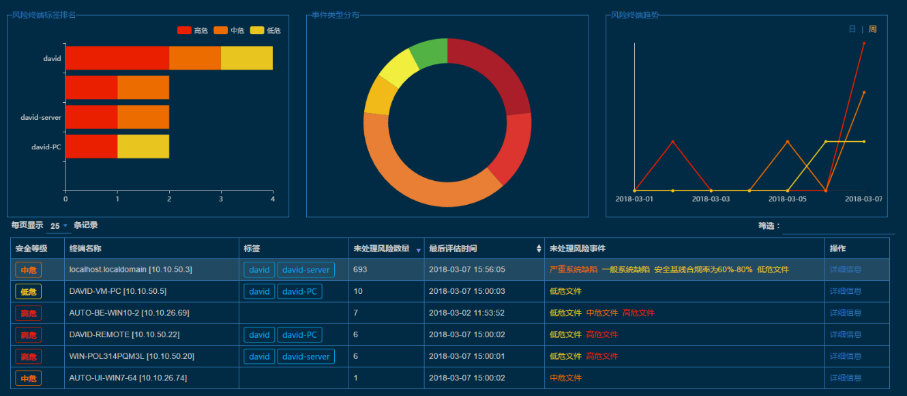Screen dimensions: 907x396
Task: Click yellow segment of david-PC bar
Action: [x=143, y=146]
